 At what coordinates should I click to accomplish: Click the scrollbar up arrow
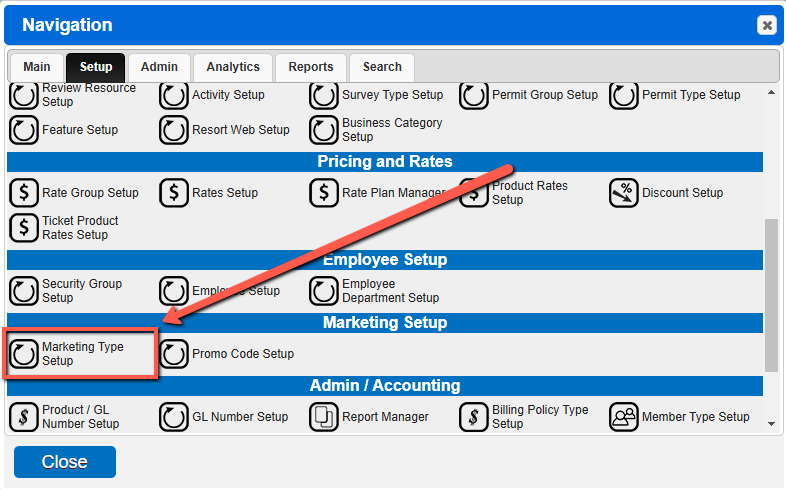[771, 92]
